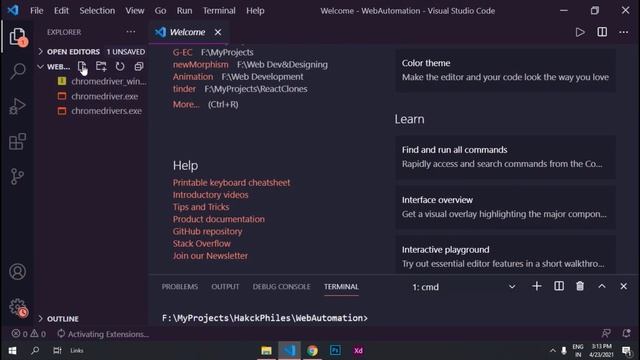Open the View menu

[x=135, y=11]
